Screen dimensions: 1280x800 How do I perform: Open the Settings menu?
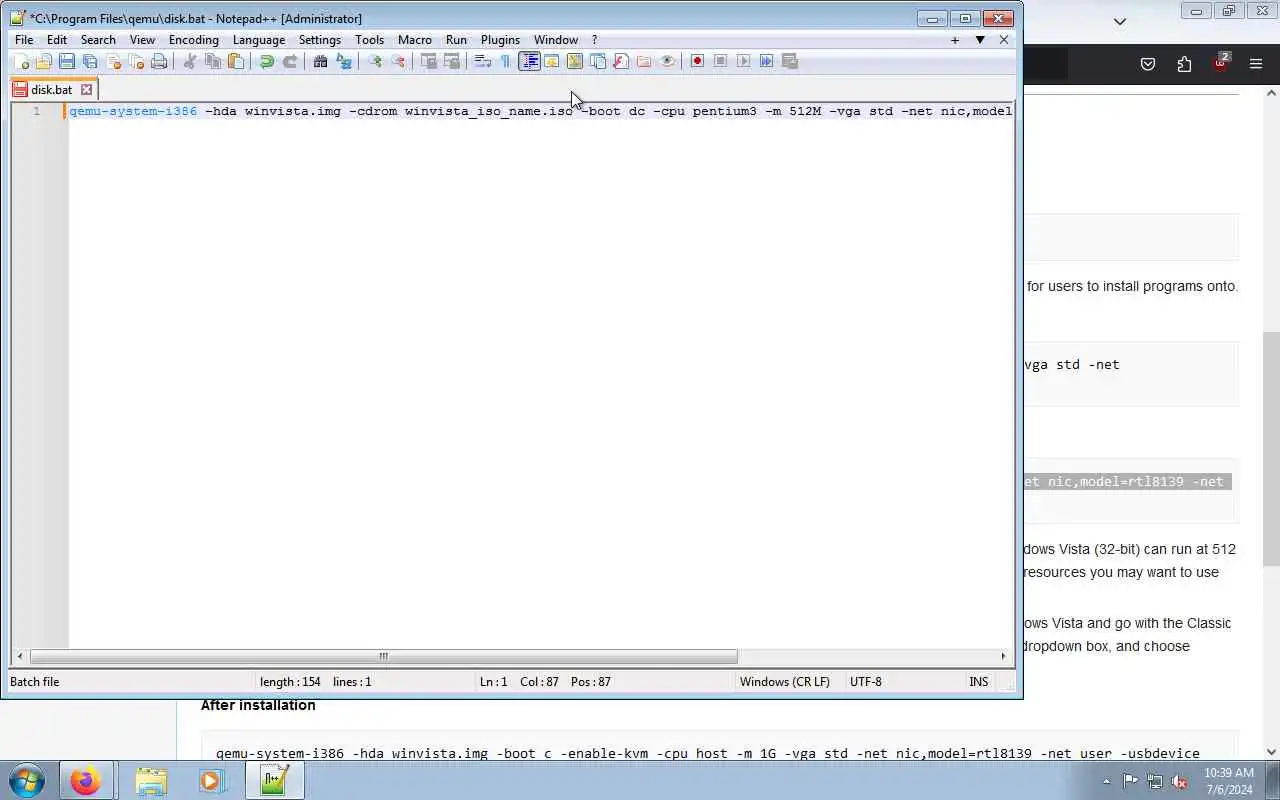pos(320,40)
